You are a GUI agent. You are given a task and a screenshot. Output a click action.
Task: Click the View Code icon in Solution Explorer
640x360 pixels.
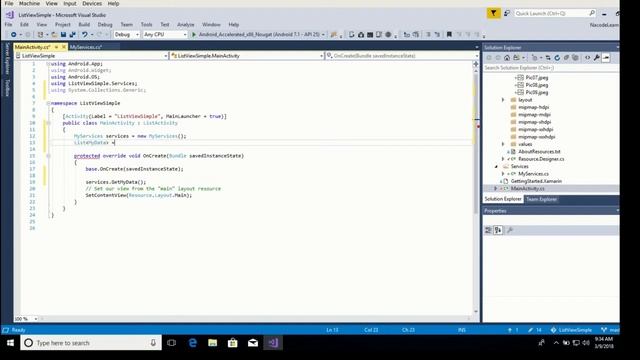tap(587, 58)
